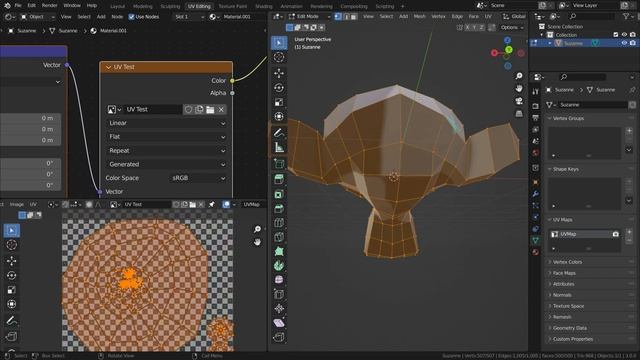Open the Mesh menu in 3D viewport
Screen dimensions: 640x360
coord(420,16)
